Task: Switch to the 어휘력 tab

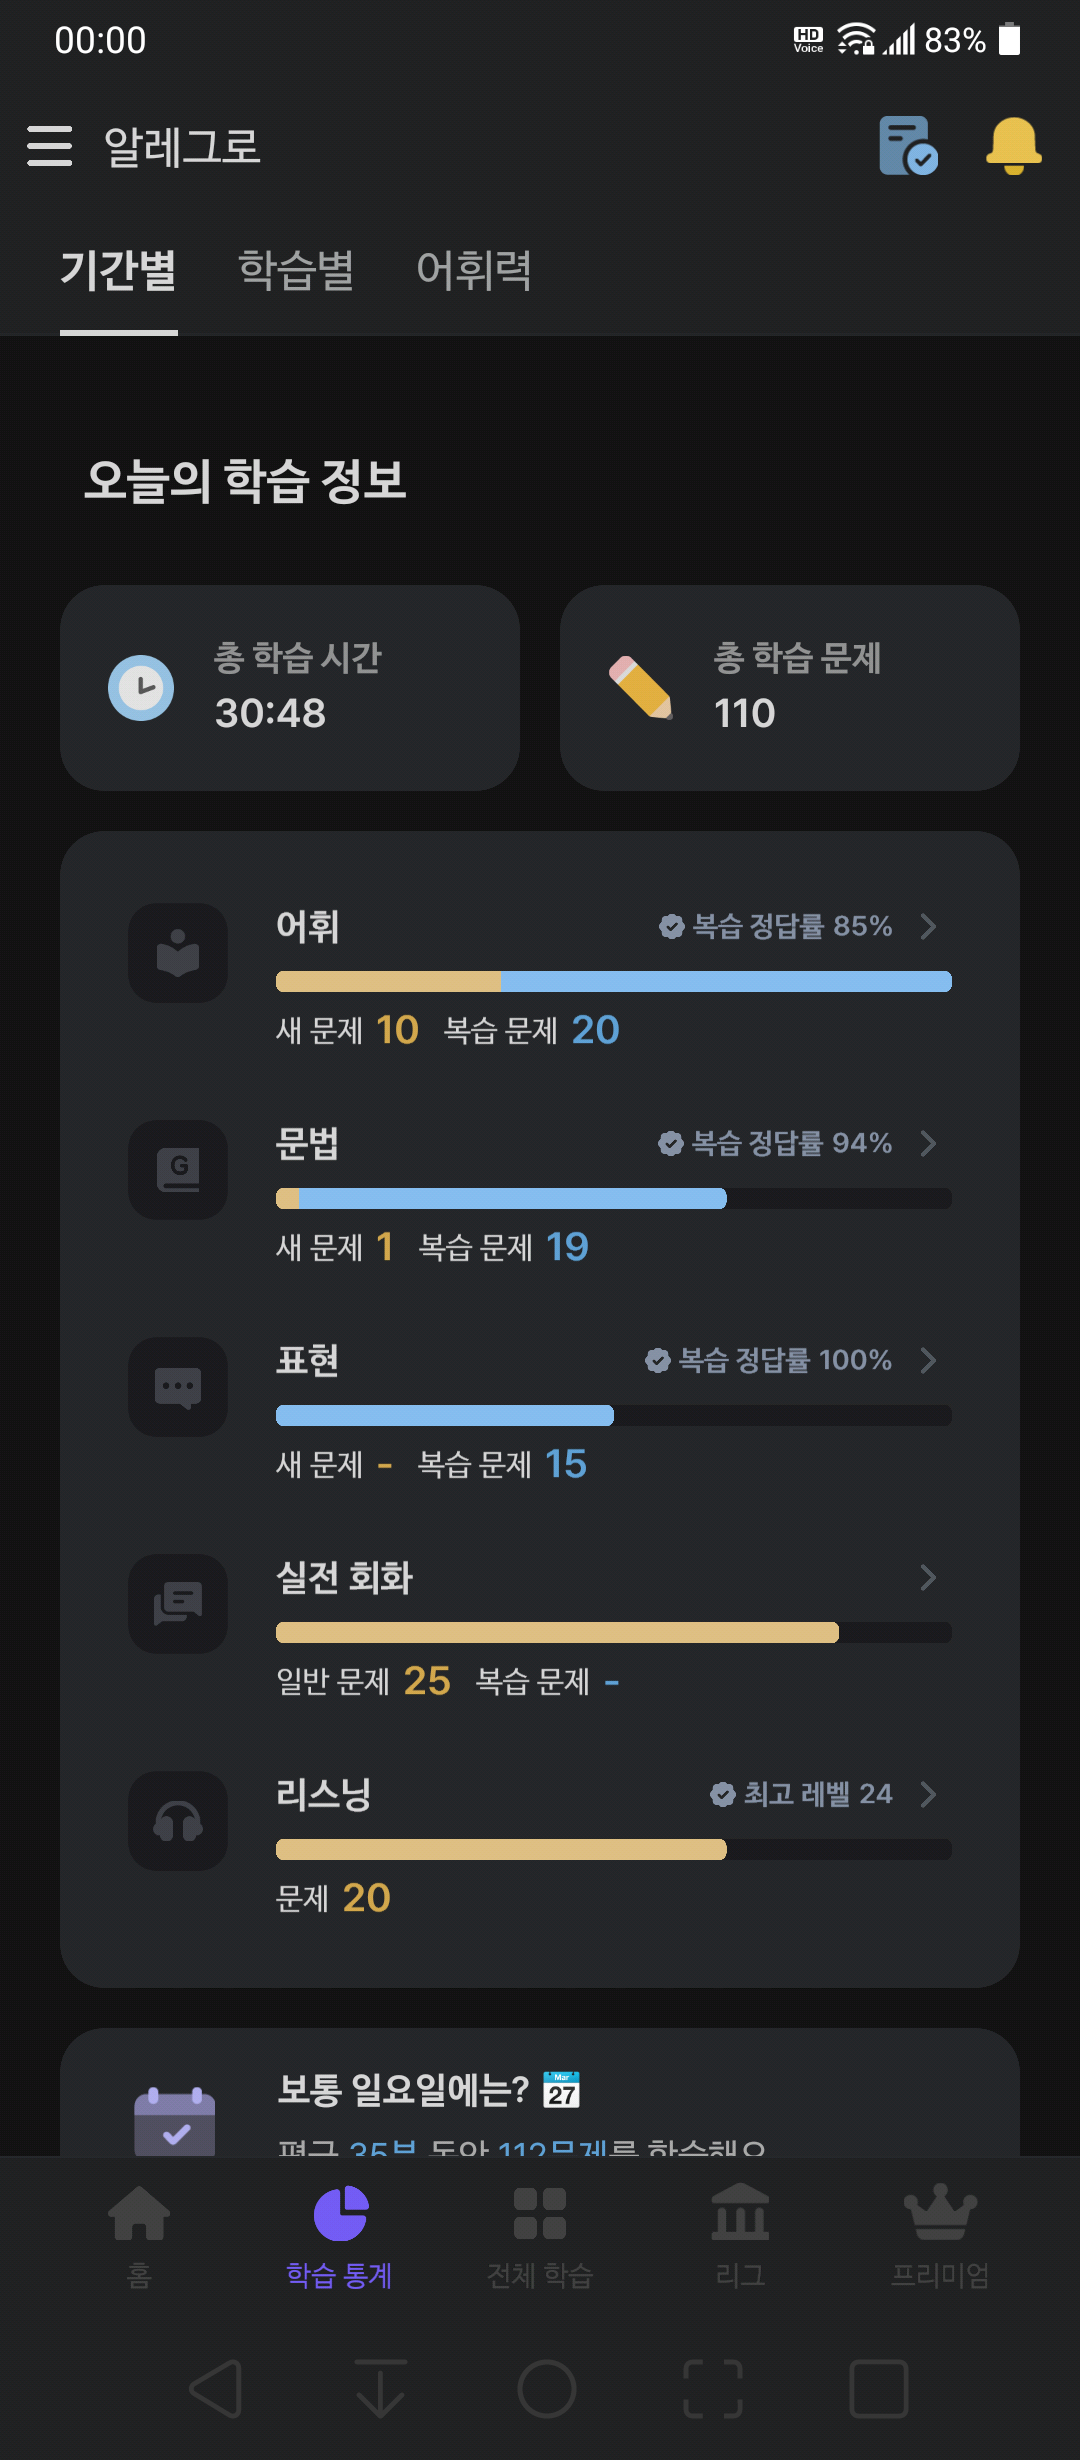Action: [474, 270]
